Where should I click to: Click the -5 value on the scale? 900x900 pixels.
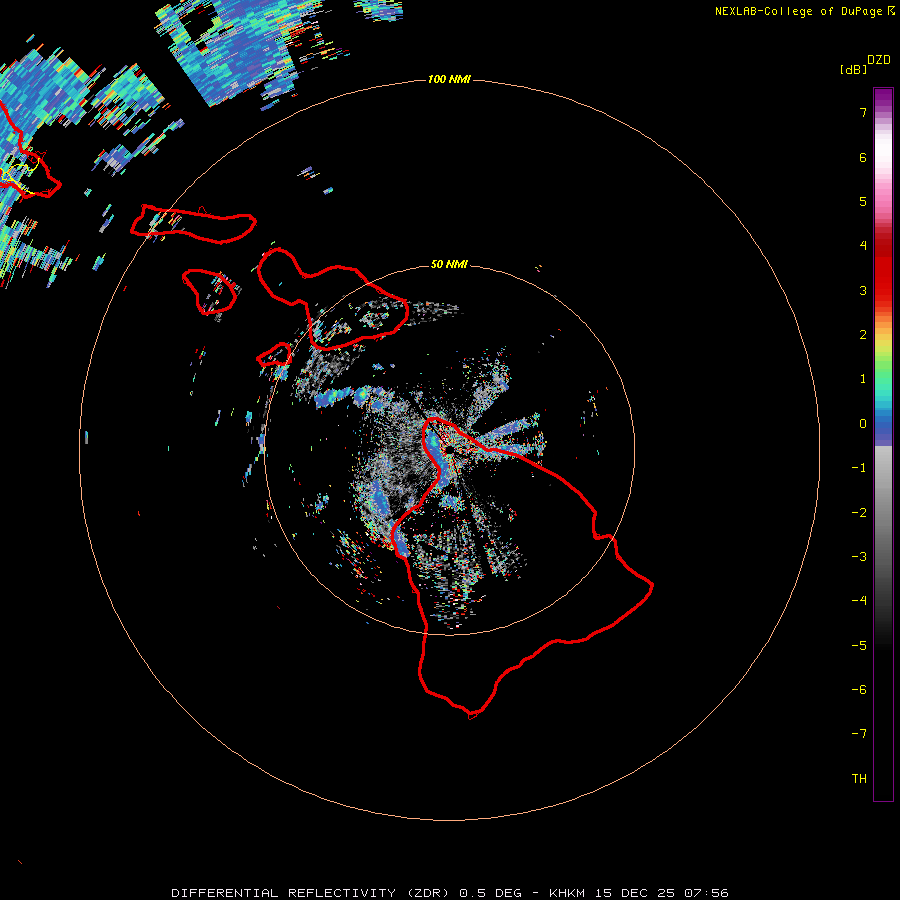click(x=859, y=645)
